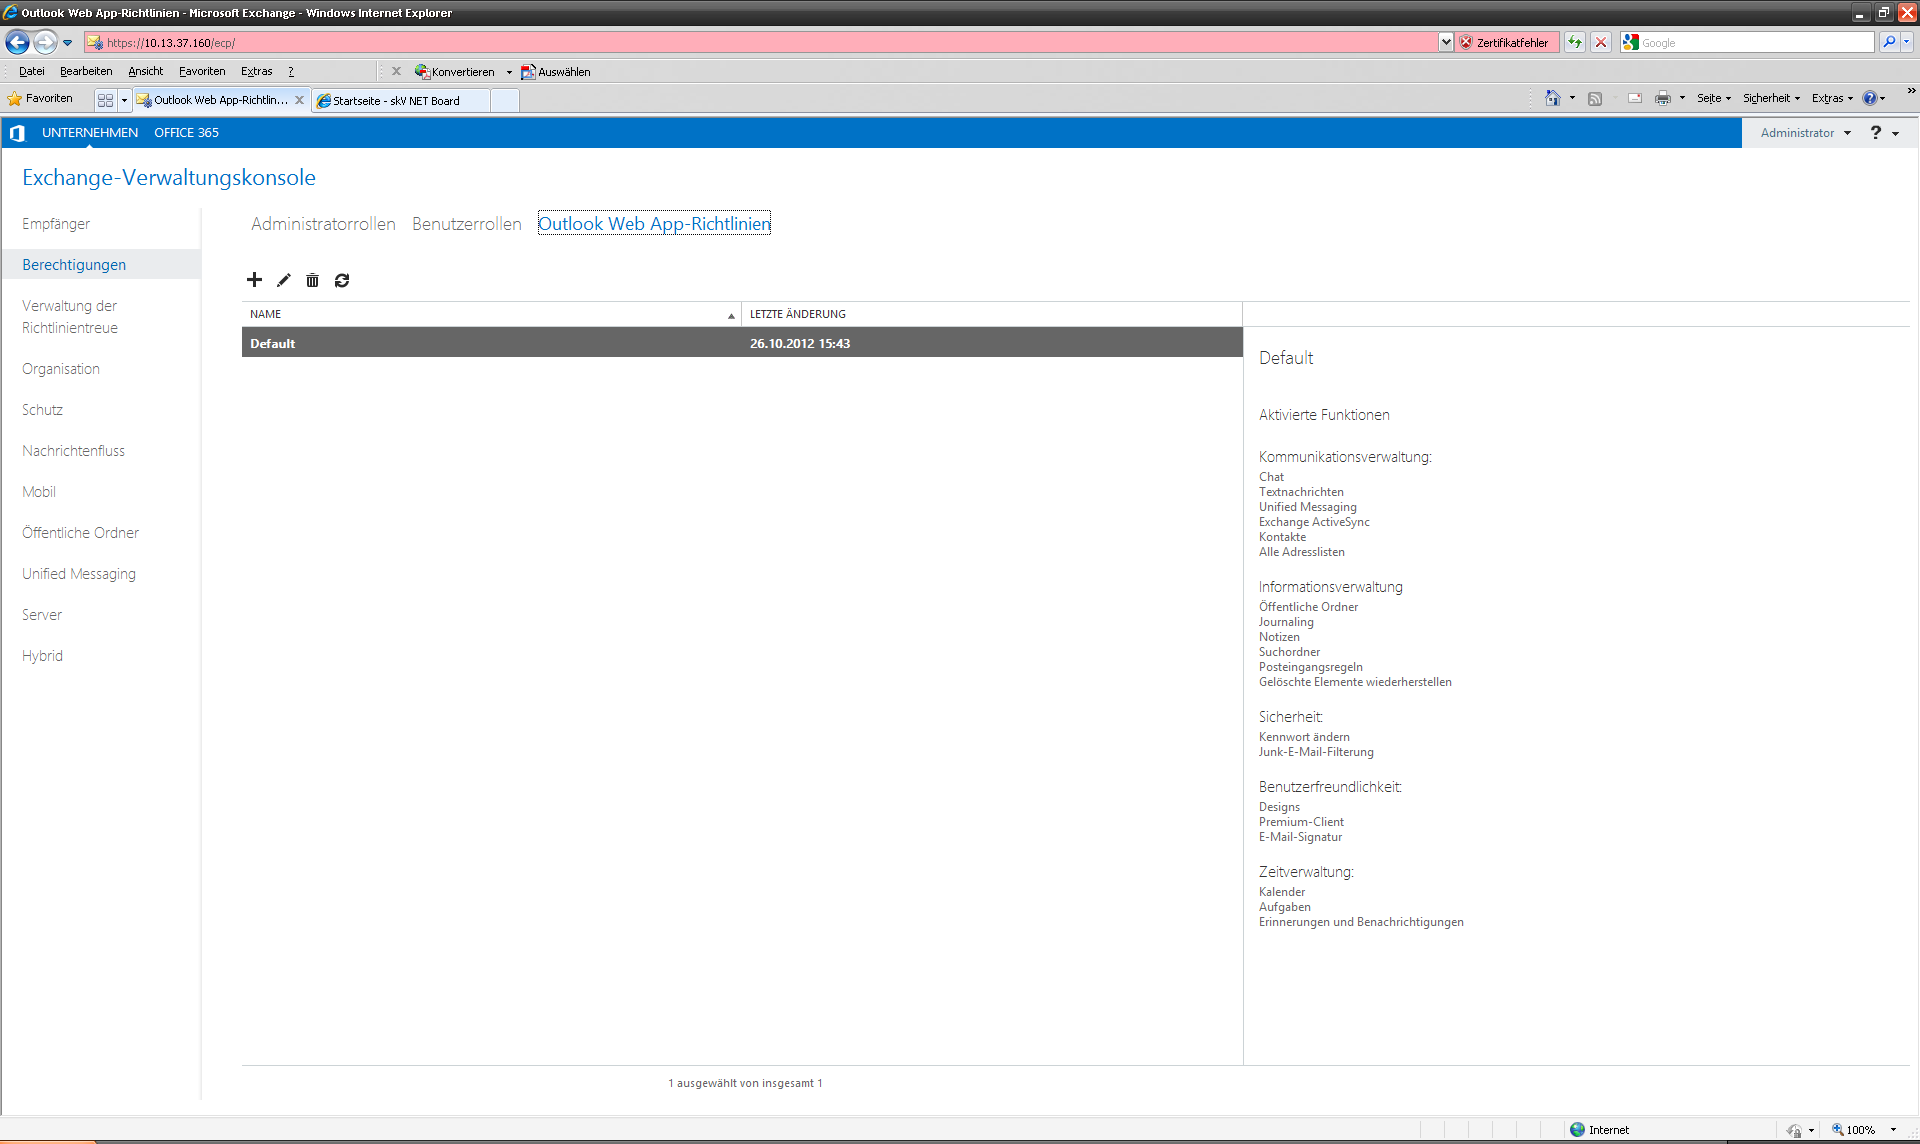The image size is (1920, 1144).
Task: Click the browser back arrow button
Action: [17, 42]
